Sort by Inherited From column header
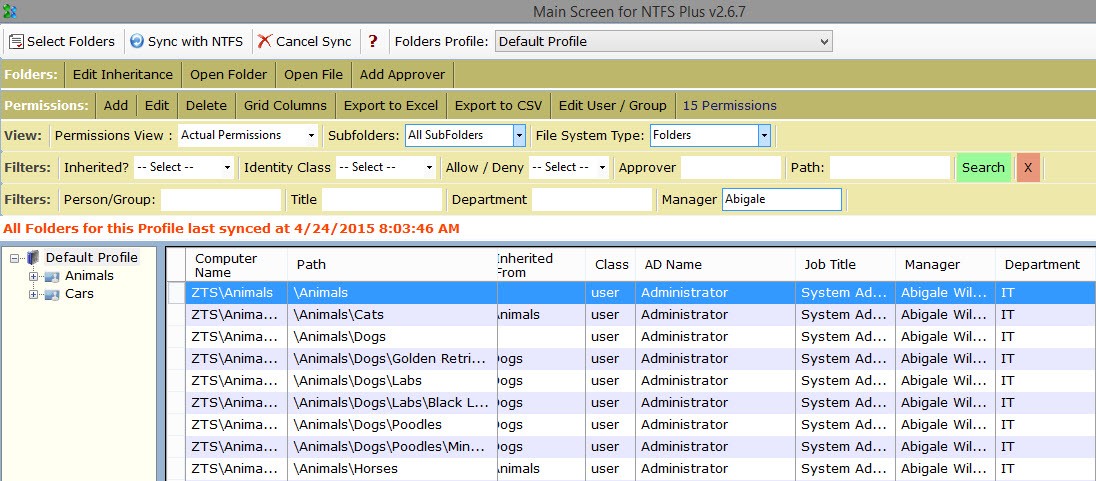 point(541,265)
